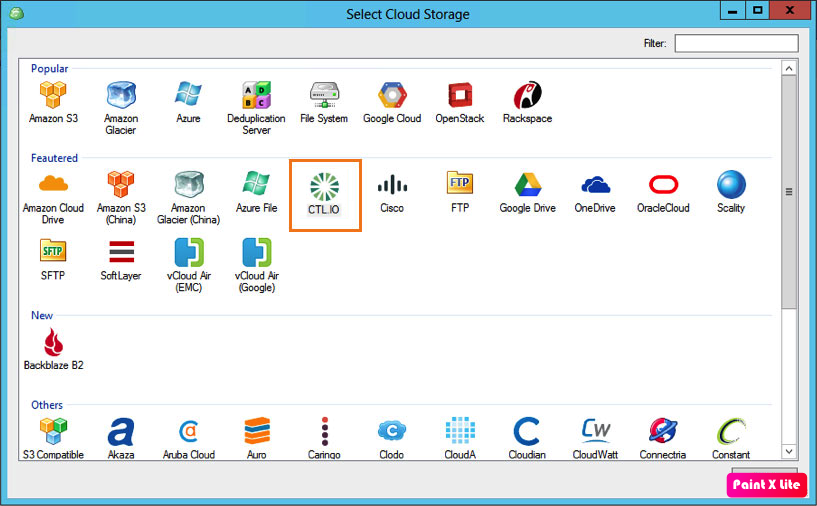This screenshot has width=817, height=506.
Task: Select SoftLayer storage icon
Action: click(x=121, y=251)
